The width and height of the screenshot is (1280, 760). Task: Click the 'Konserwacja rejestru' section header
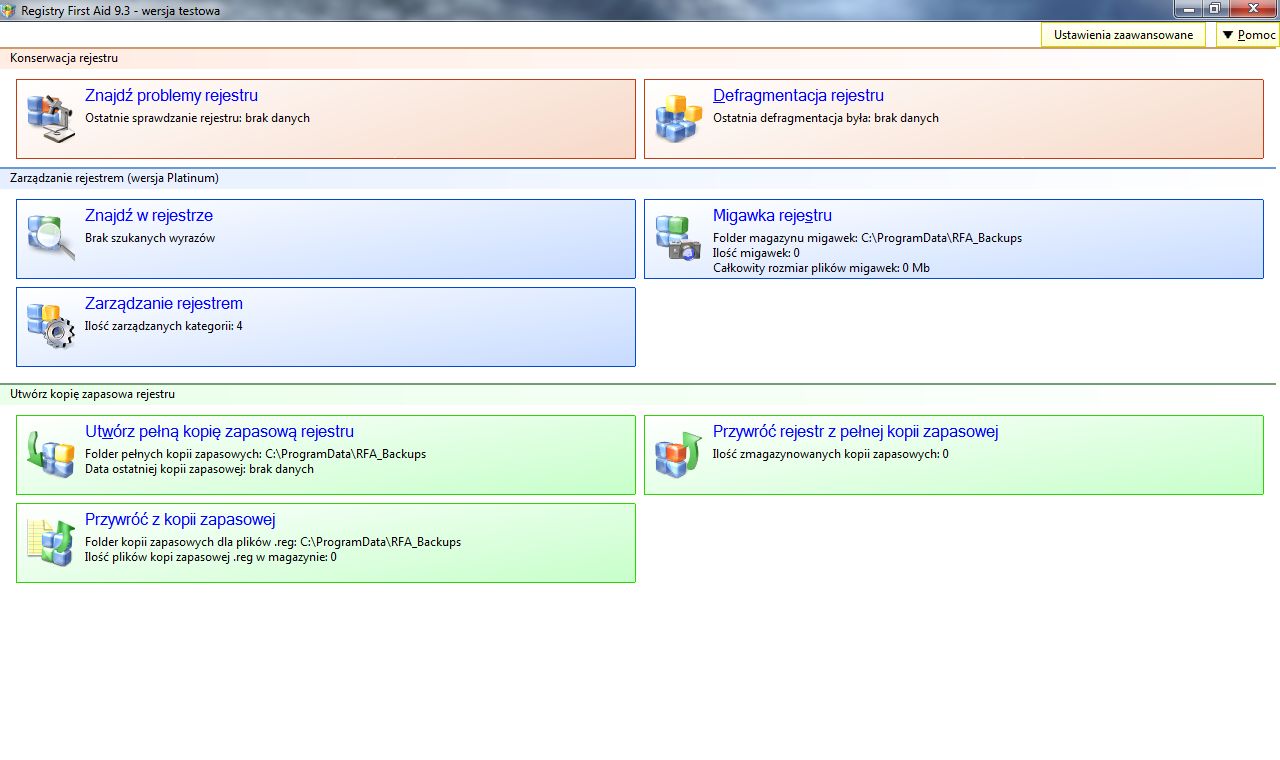coord(64,58)
